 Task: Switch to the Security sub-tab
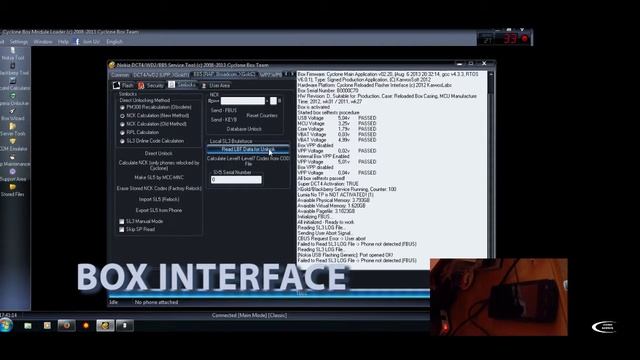[x=151, y=85]
